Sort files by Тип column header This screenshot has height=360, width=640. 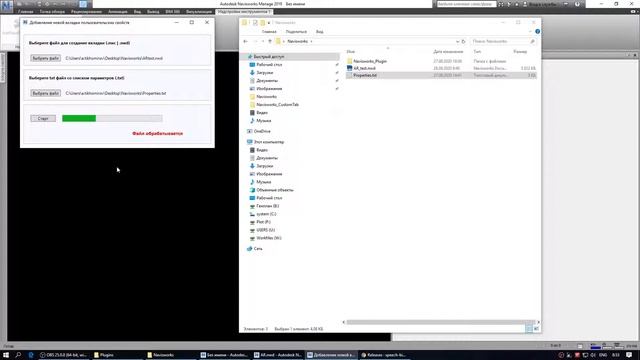click(x=477, y=52)
